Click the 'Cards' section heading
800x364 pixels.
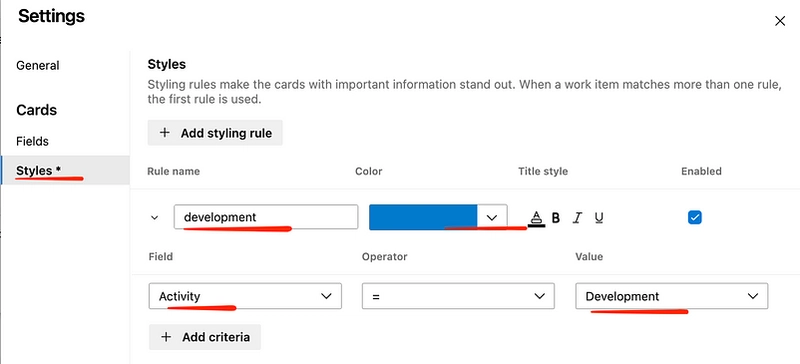pos(36,110)
